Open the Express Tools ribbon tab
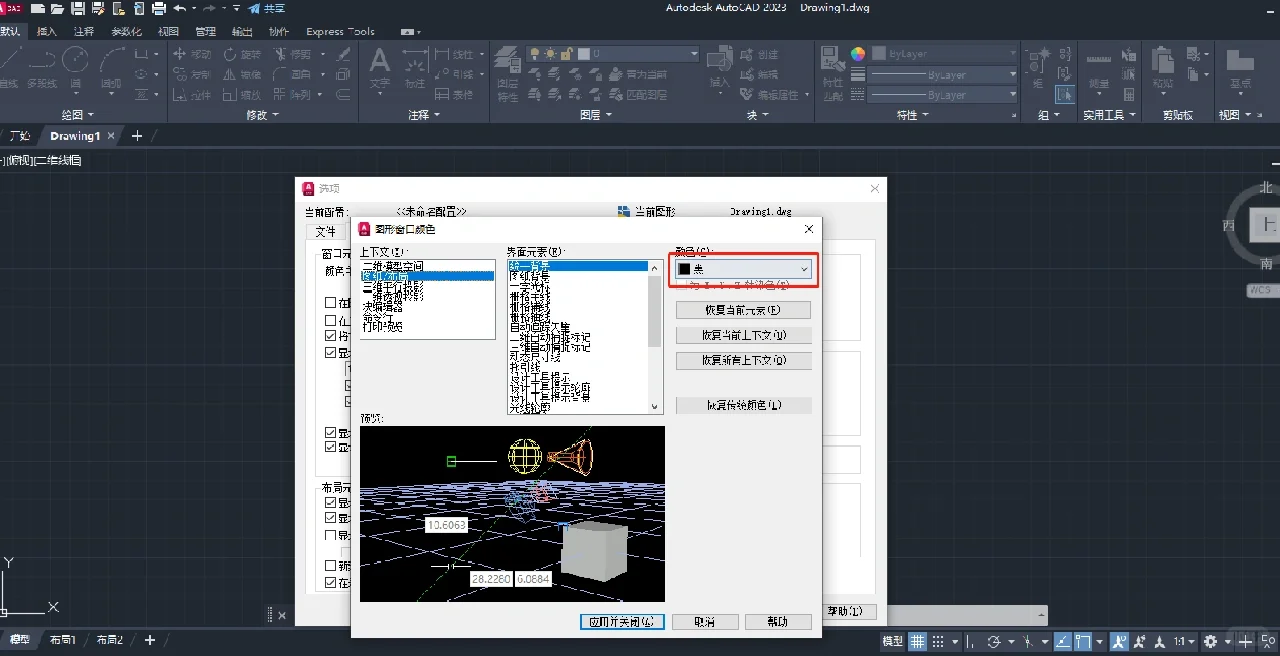Image resolution: width=1280 pixels, height=656 pixels. [340, 31]
